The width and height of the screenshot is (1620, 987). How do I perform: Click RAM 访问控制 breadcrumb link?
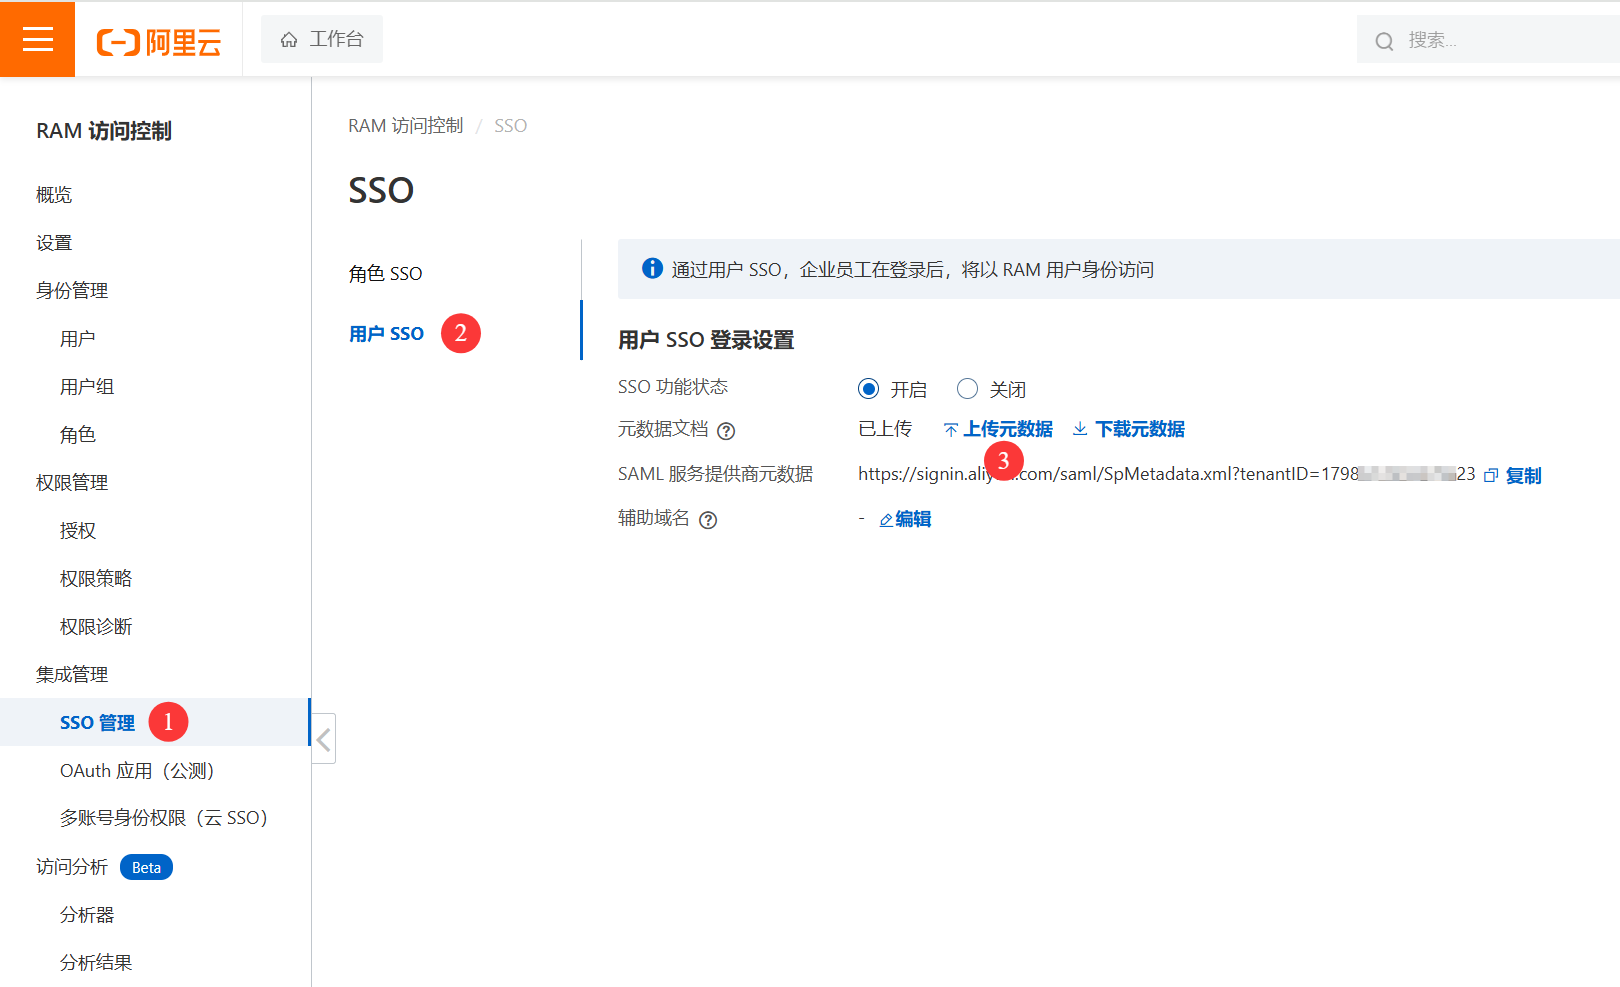pos(405,126)
